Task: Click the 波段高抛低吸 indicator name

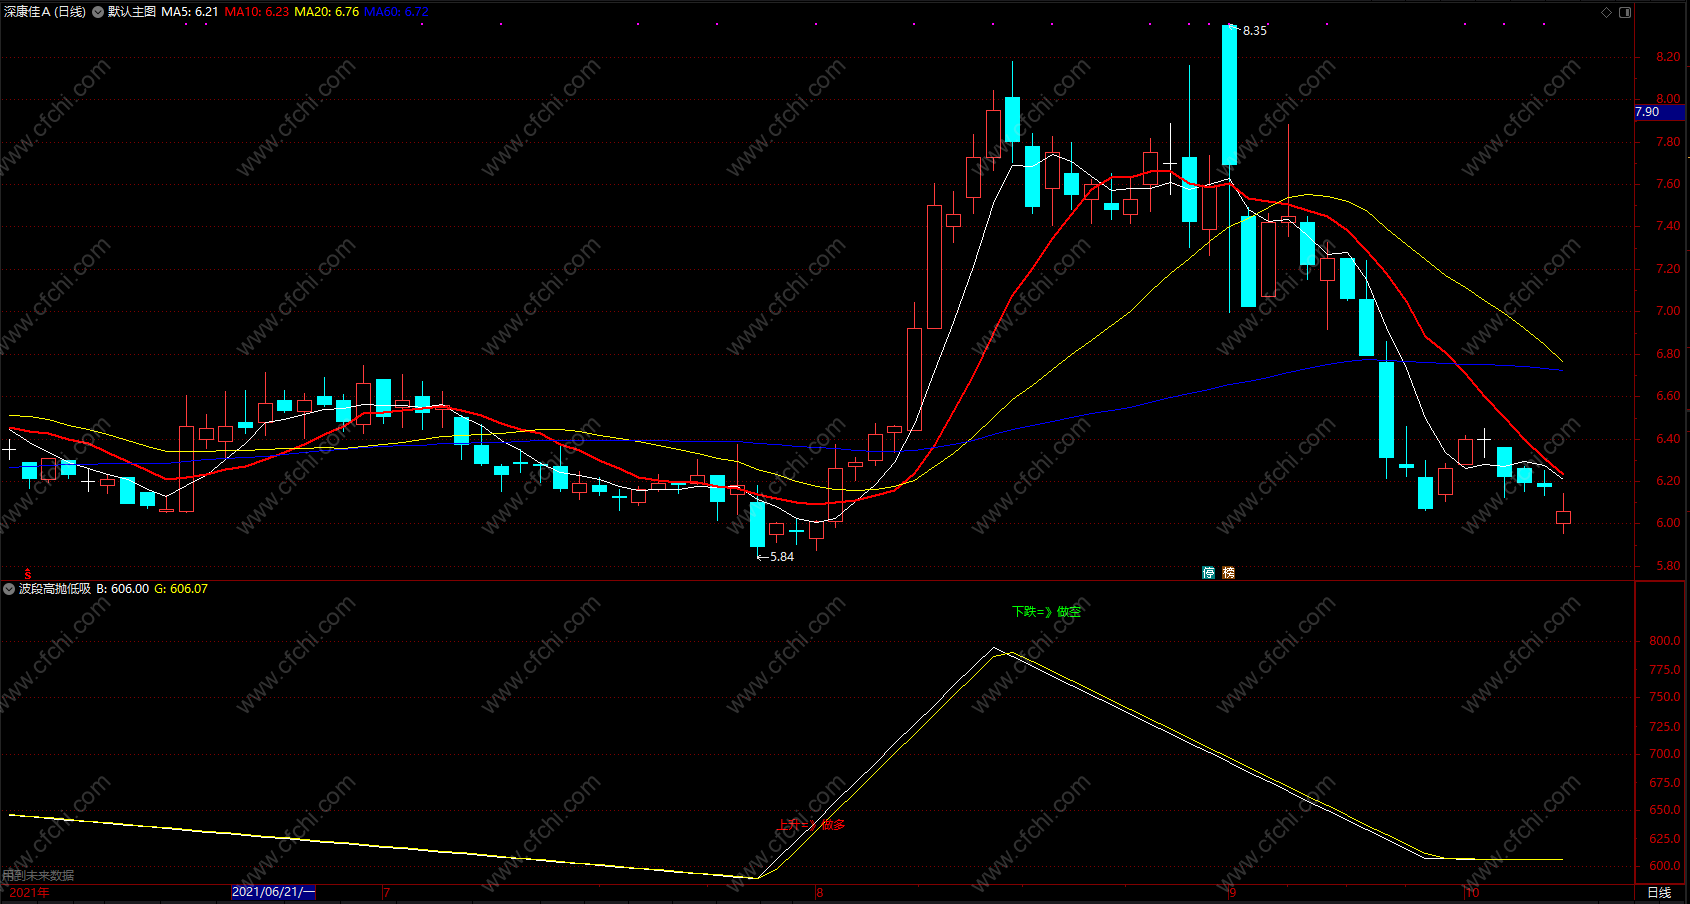Action: point(55,589)
